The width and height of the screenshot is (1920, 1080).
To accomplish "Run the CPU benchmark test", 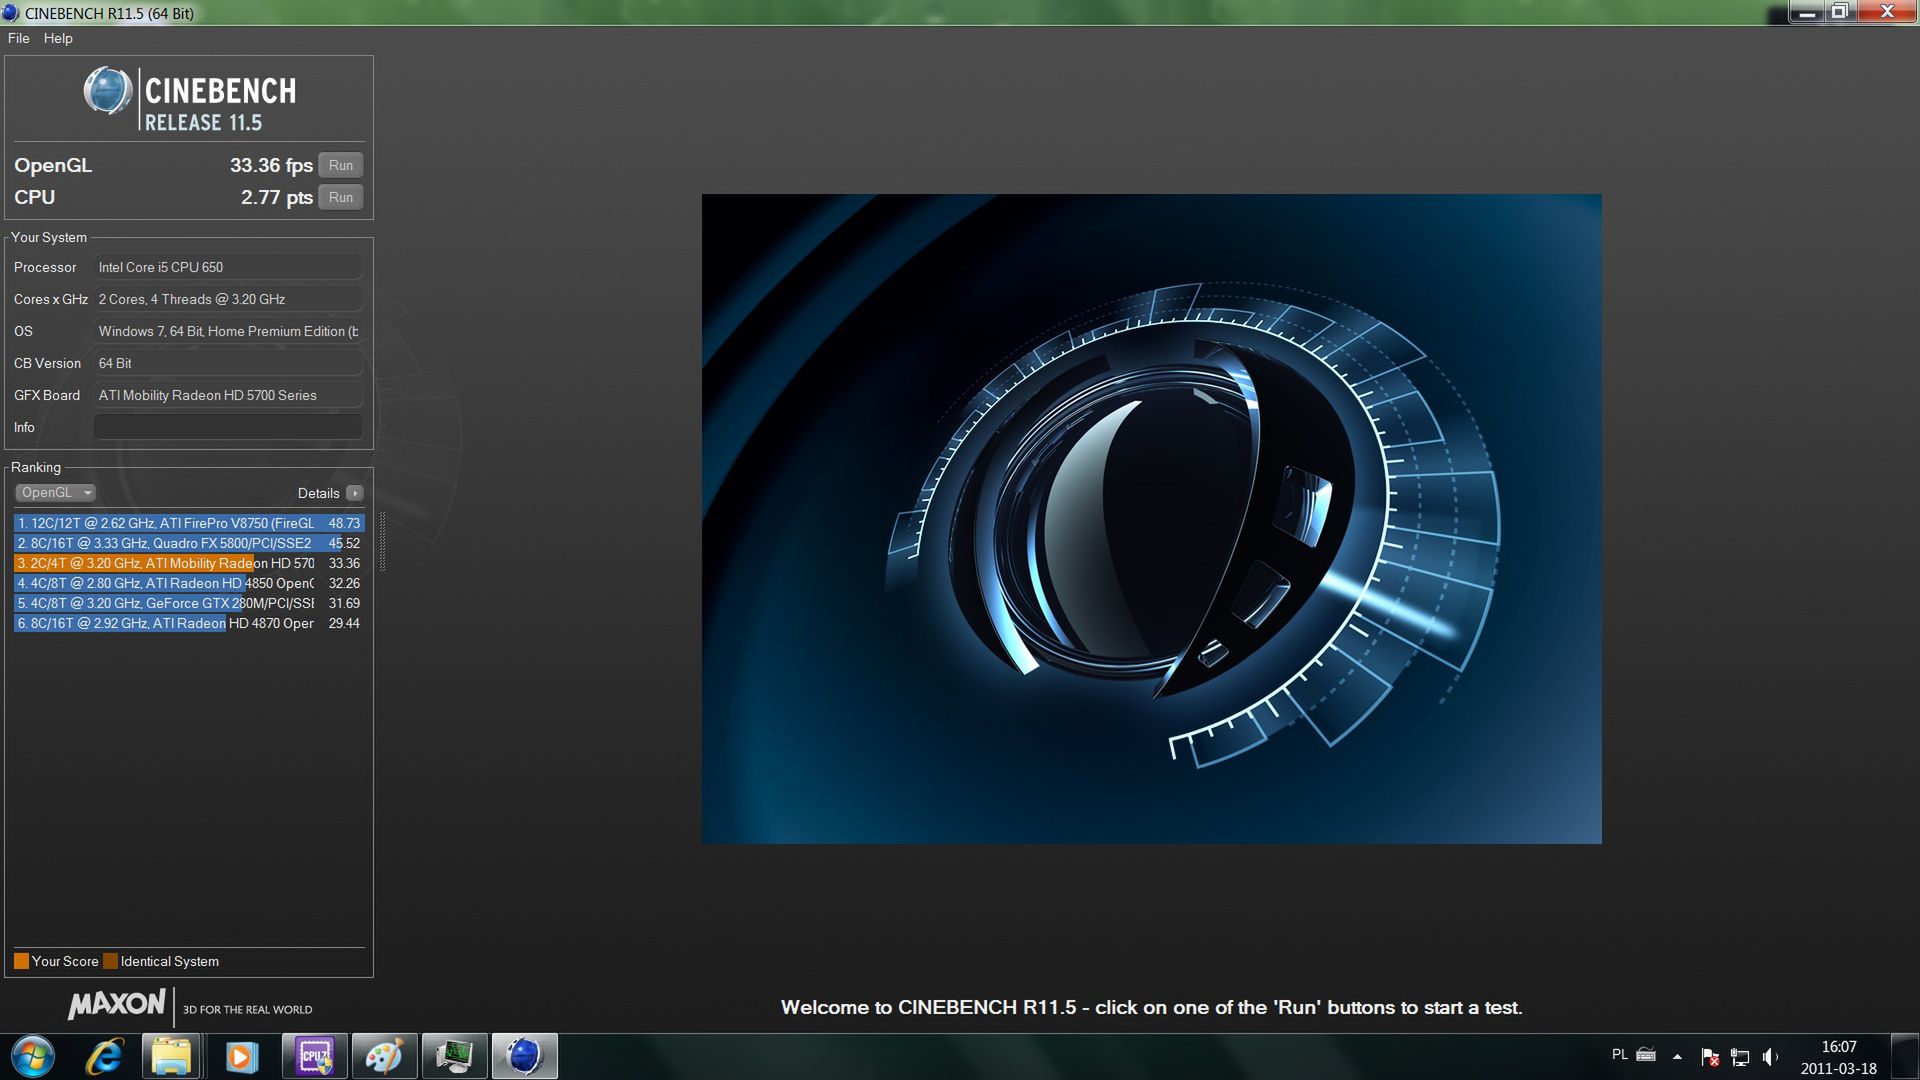I will [x=341, y=197].
